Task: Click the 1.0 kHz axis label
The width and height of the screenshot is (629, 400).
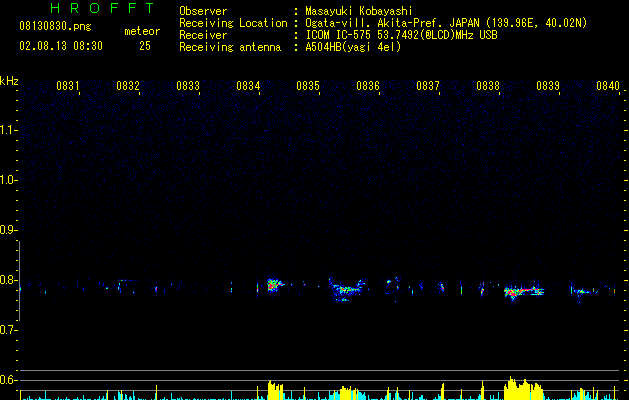Action: pyautogui.click(x=8, y=180)
